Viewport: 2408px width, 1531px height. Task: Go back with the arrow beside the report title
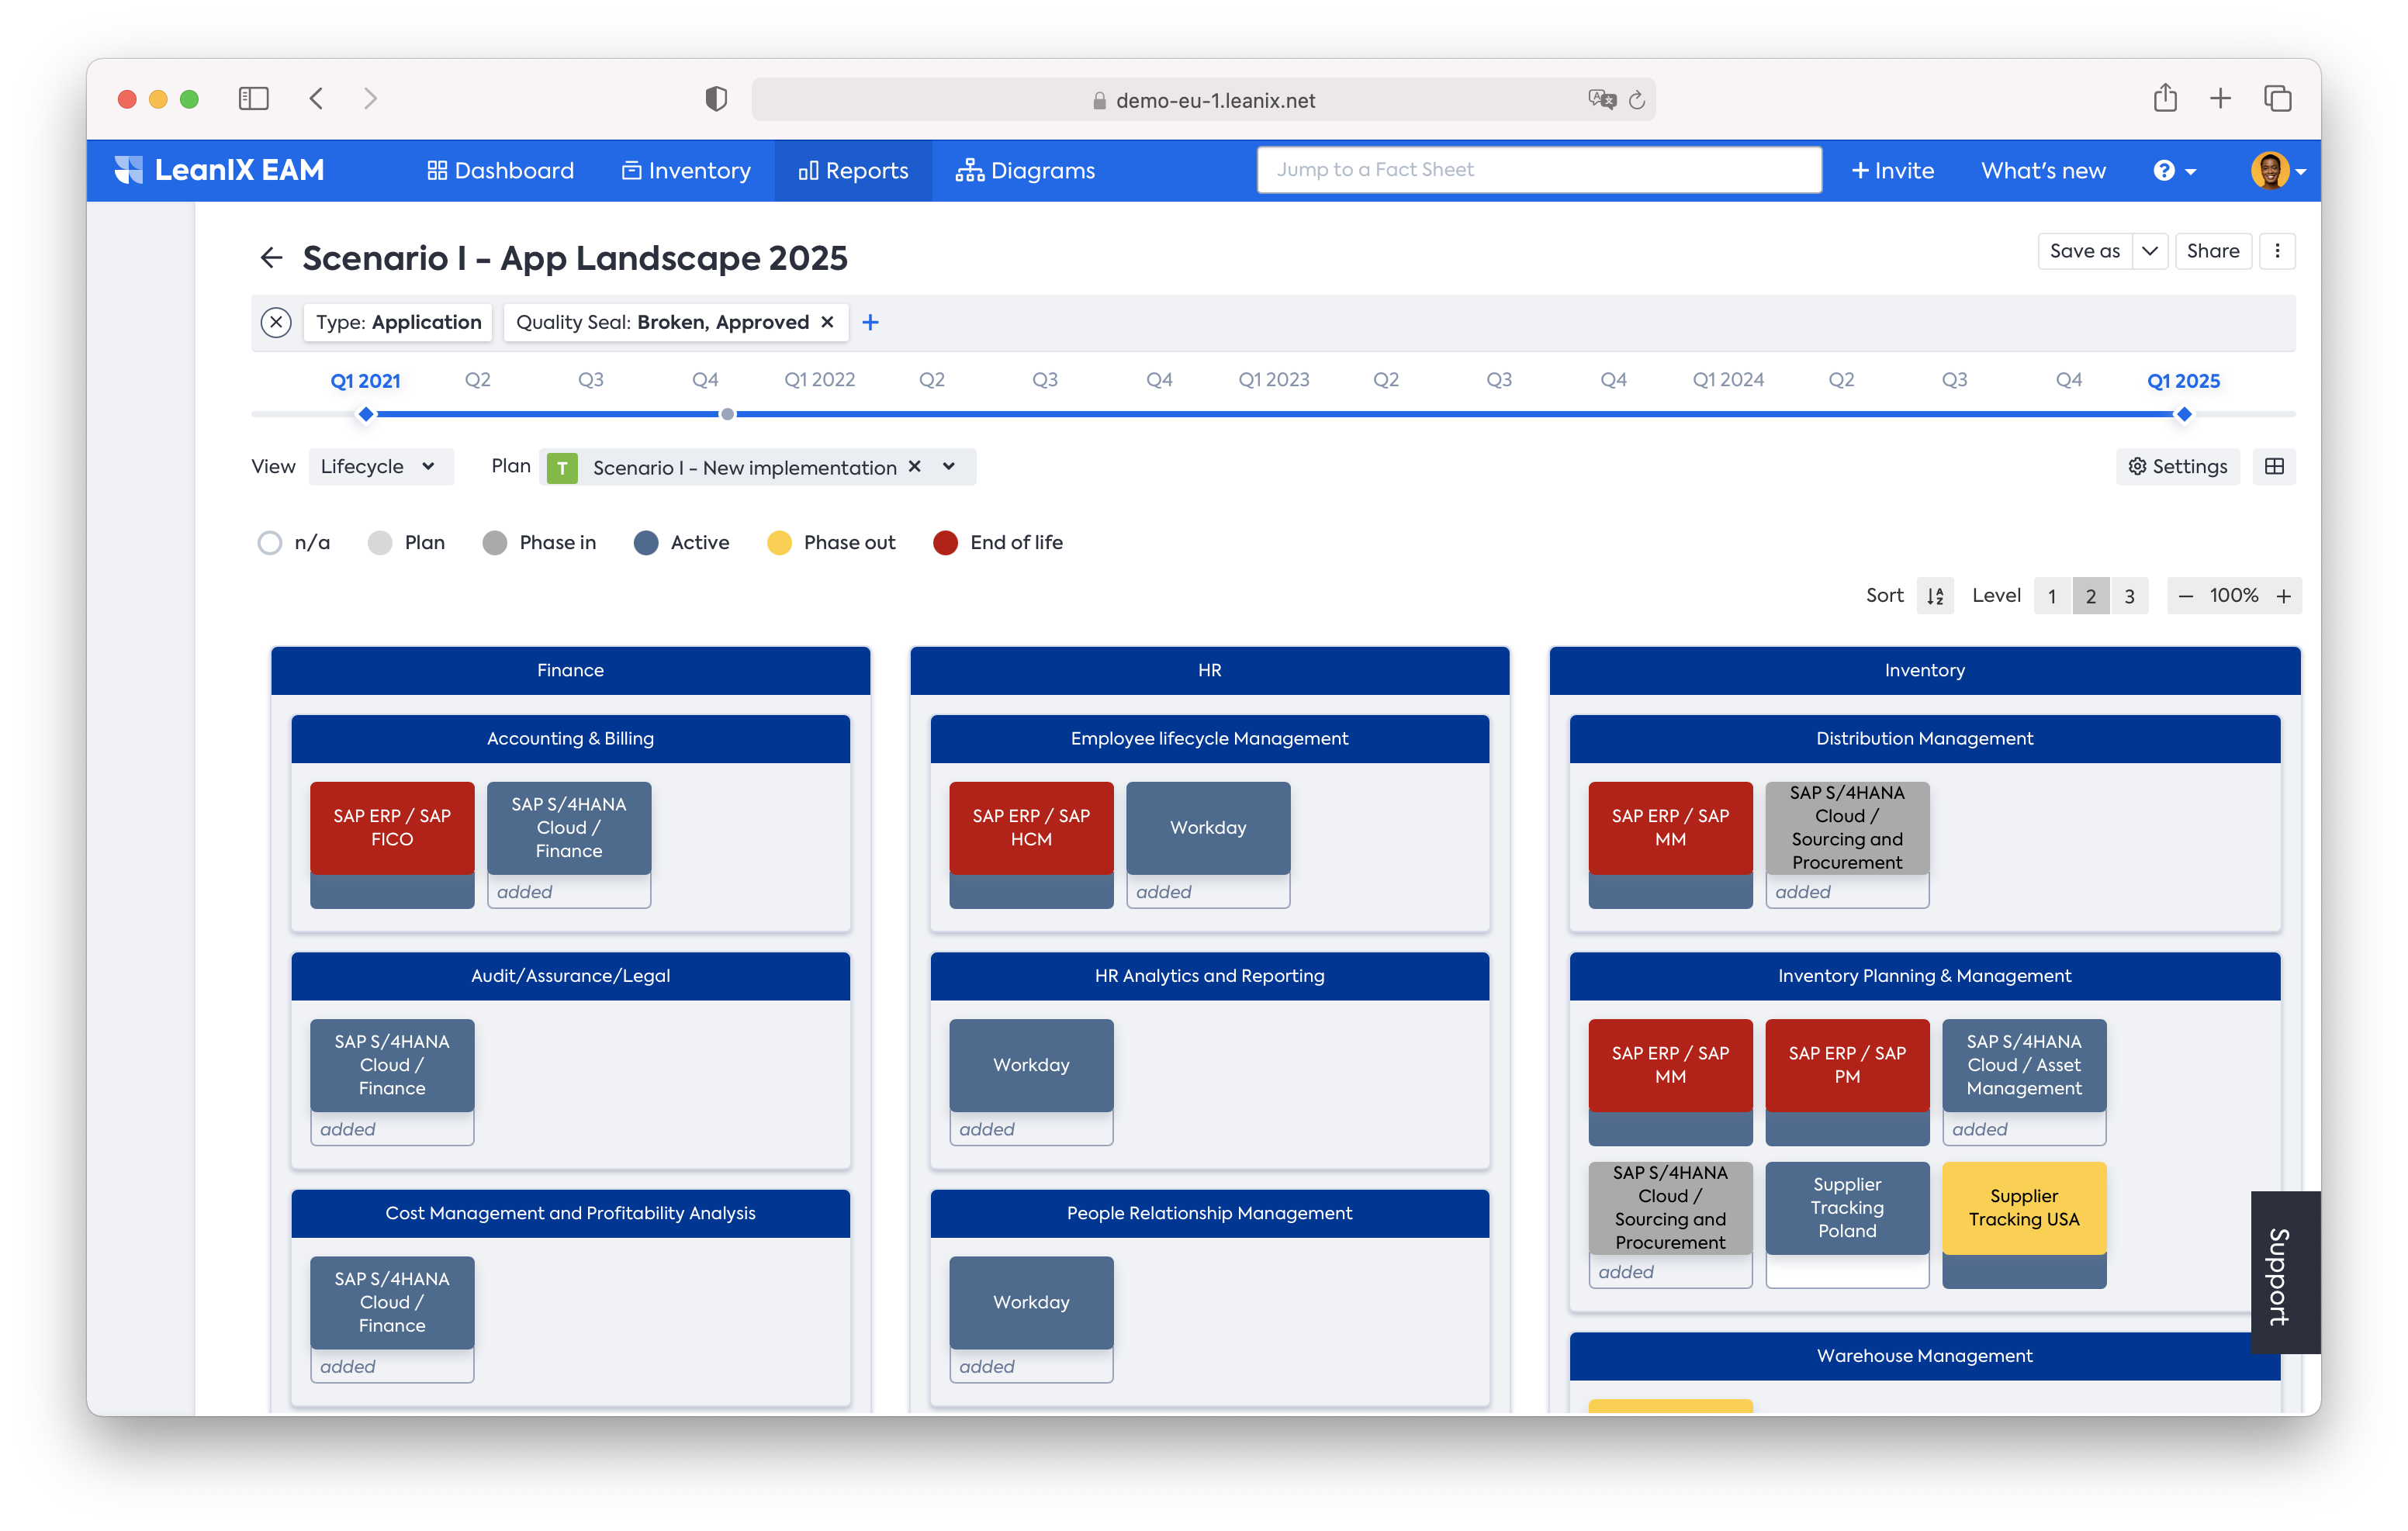coord(271,258)
